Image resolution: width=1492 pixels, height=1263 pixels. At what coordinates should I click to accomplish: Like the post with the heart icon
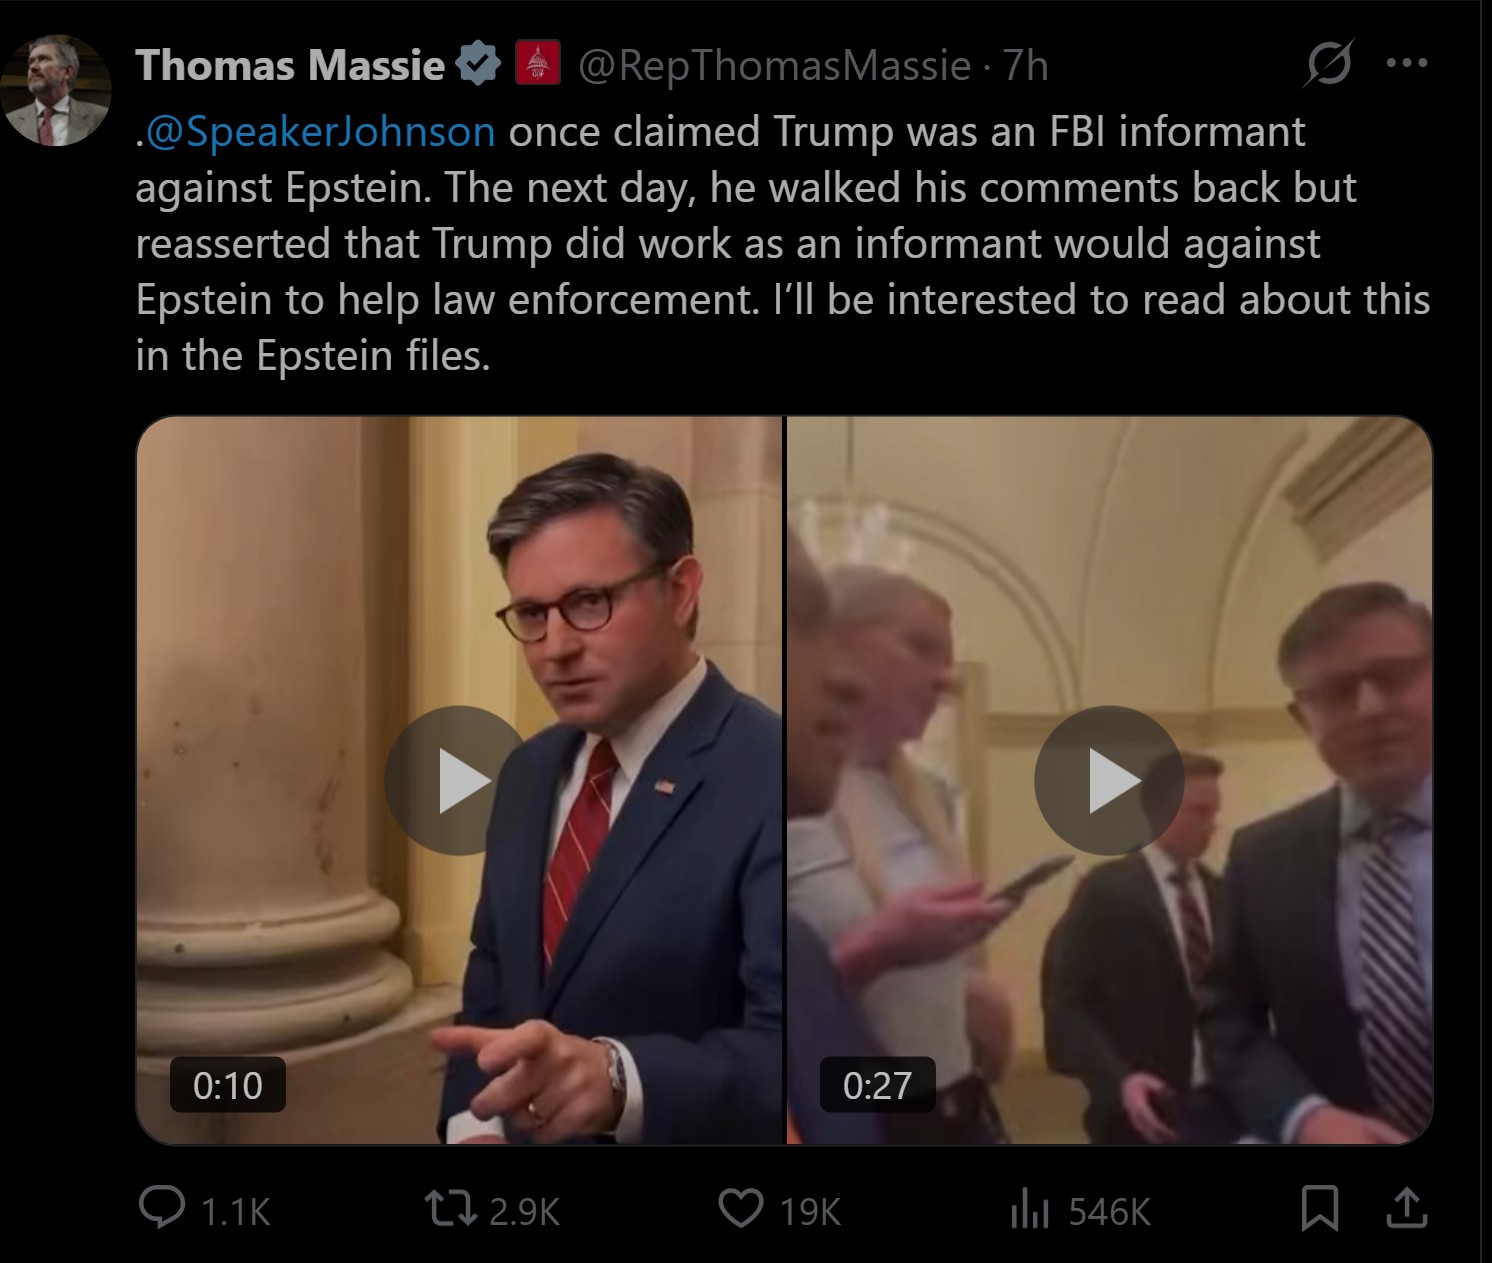tap(741, 1208)
